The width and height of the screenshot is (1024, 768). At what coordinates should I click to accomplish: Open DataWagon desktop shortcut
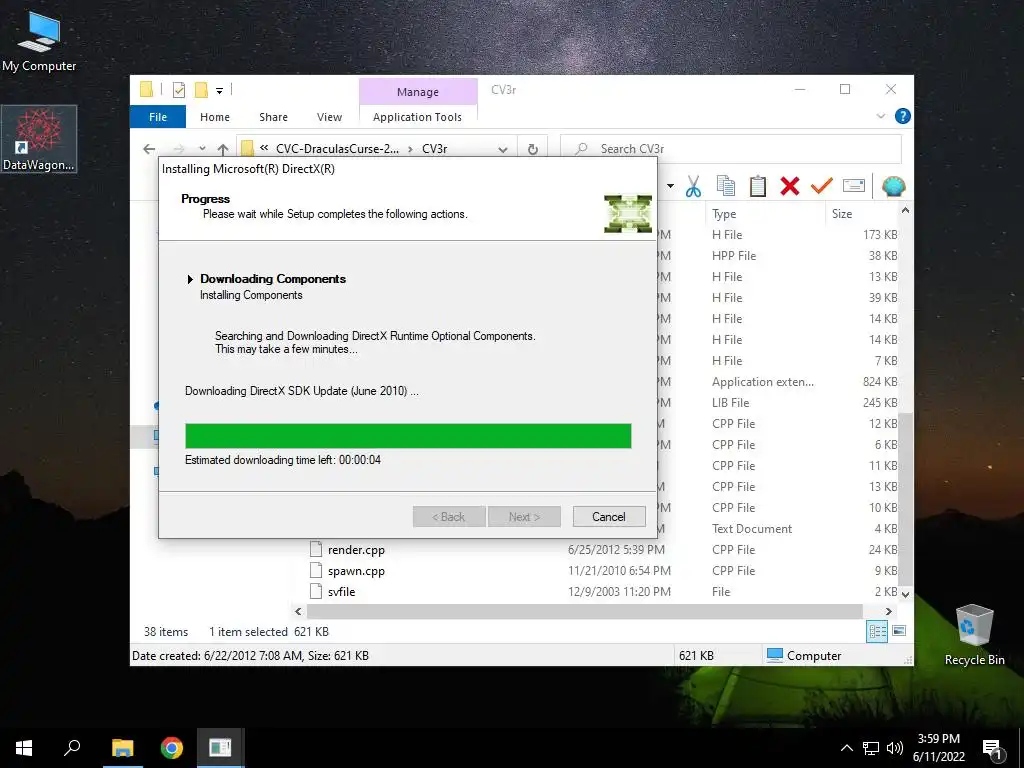point(39,139)
